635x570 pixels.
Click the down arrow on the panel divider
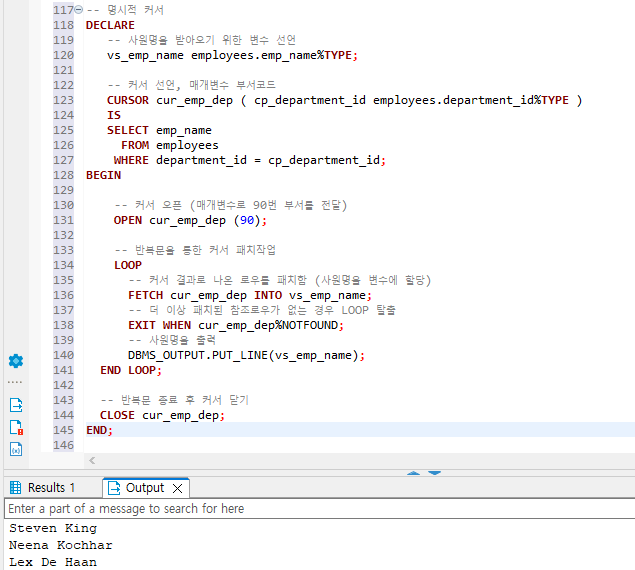coord(434,473)
